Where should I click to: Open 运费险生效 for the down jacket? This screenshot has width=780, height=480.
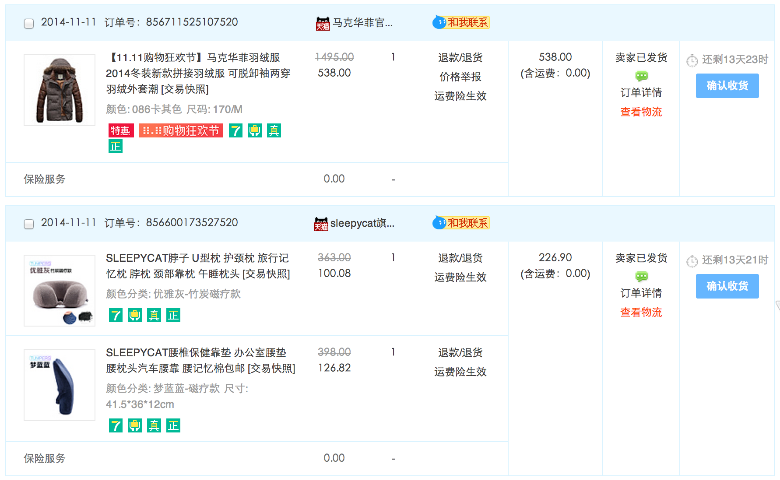tap(460, 96)
